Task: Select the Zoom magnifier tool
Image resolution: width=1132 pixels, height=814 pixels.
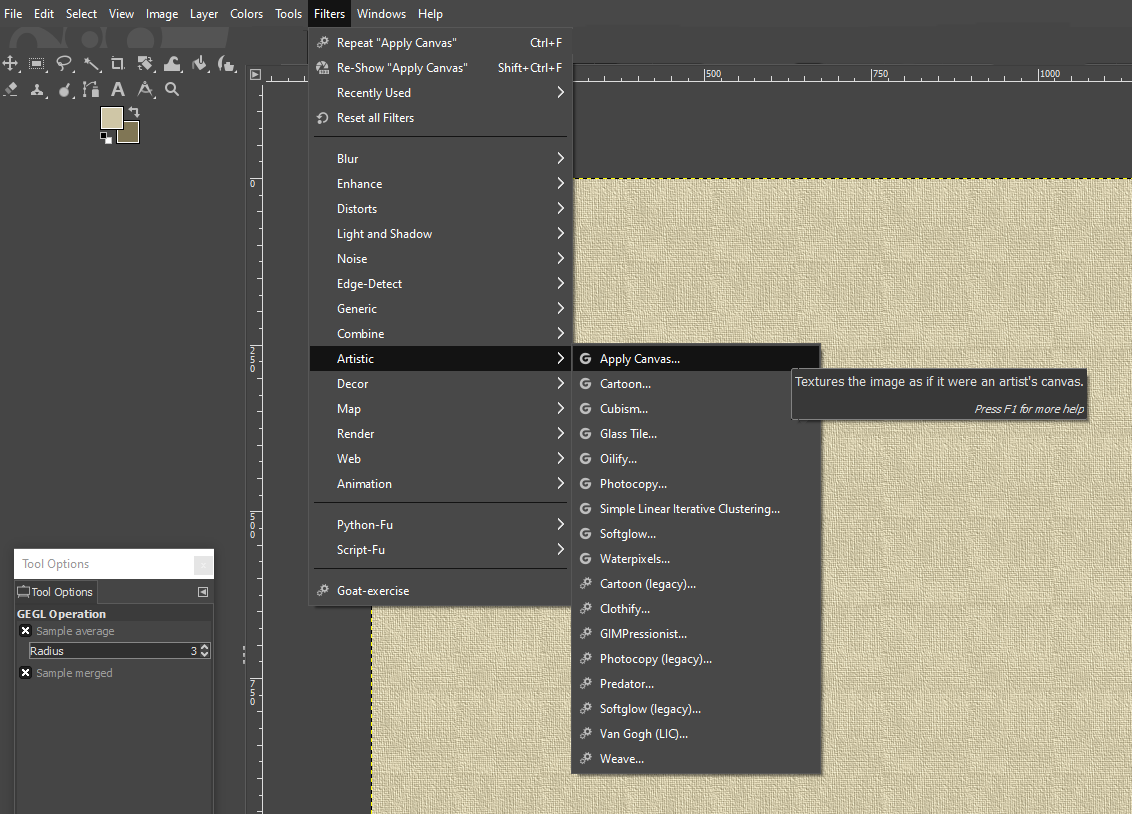Action: pos(172,90)
